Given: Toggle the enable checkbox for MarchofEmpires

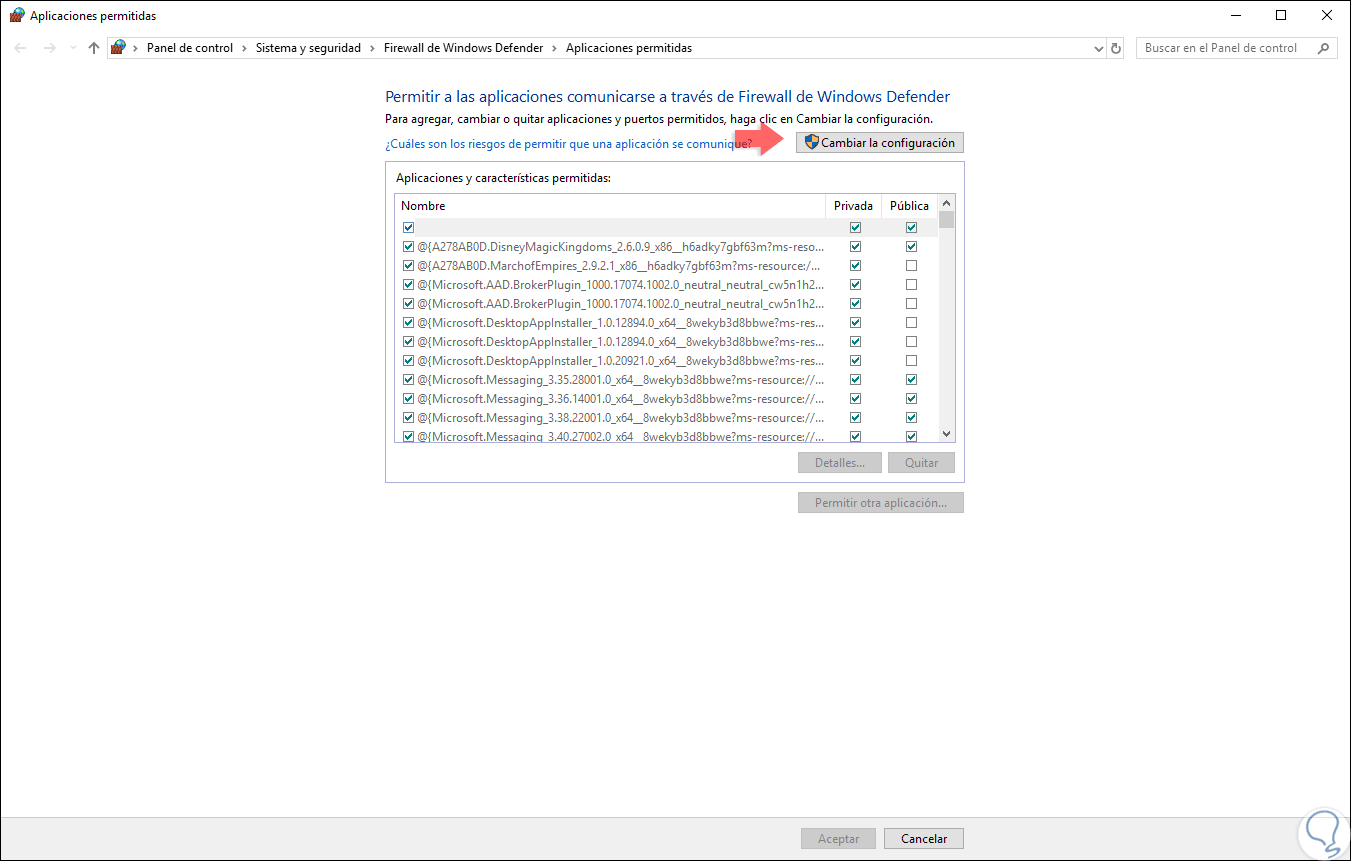Looking at the screenshot, I should click(x=408, y=266).
